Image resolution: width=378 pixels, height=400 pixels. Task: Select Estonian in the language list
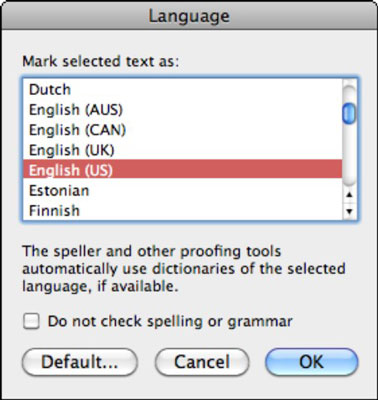coord(183,190)
